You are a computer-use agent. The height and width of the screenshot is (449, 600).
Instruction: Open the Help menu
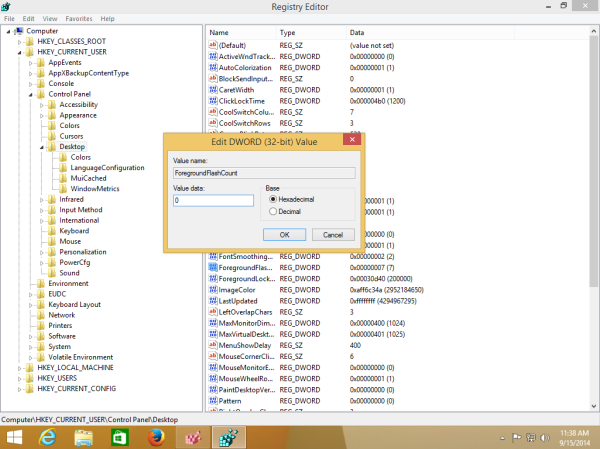(x=108, y=19)
